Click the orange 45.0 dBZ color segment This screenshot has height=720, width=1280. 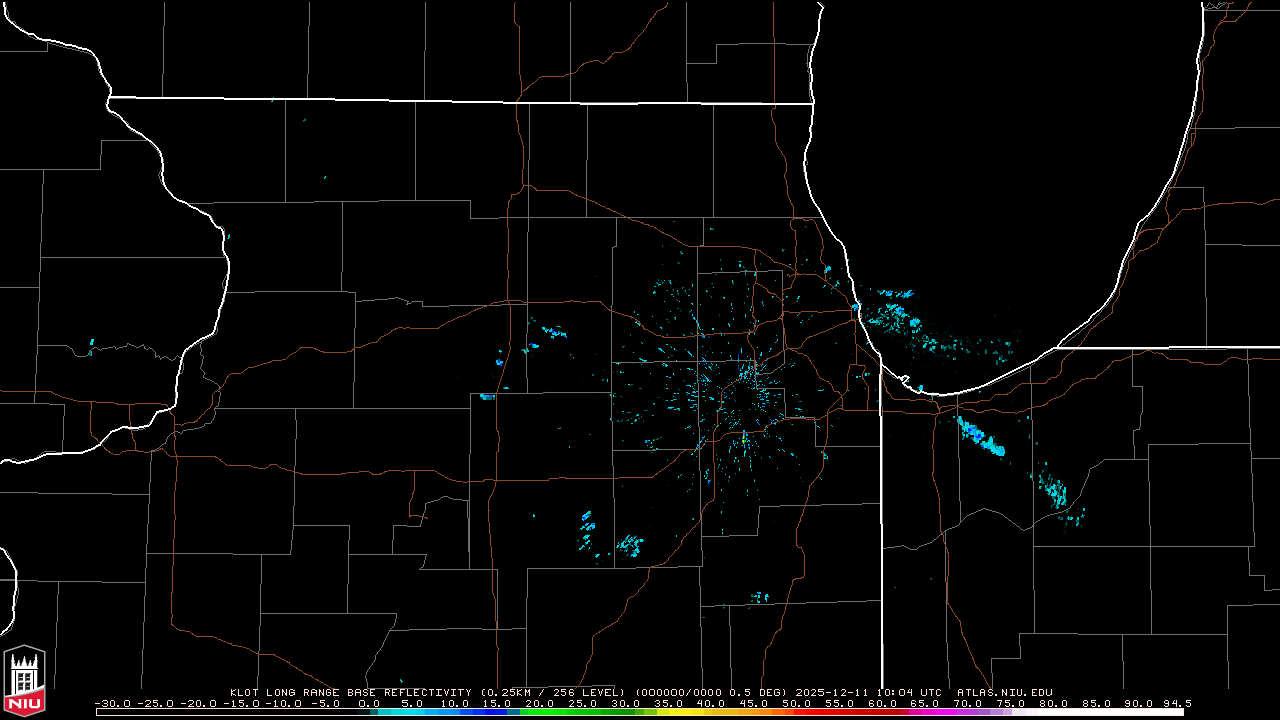tap(753, 712)
